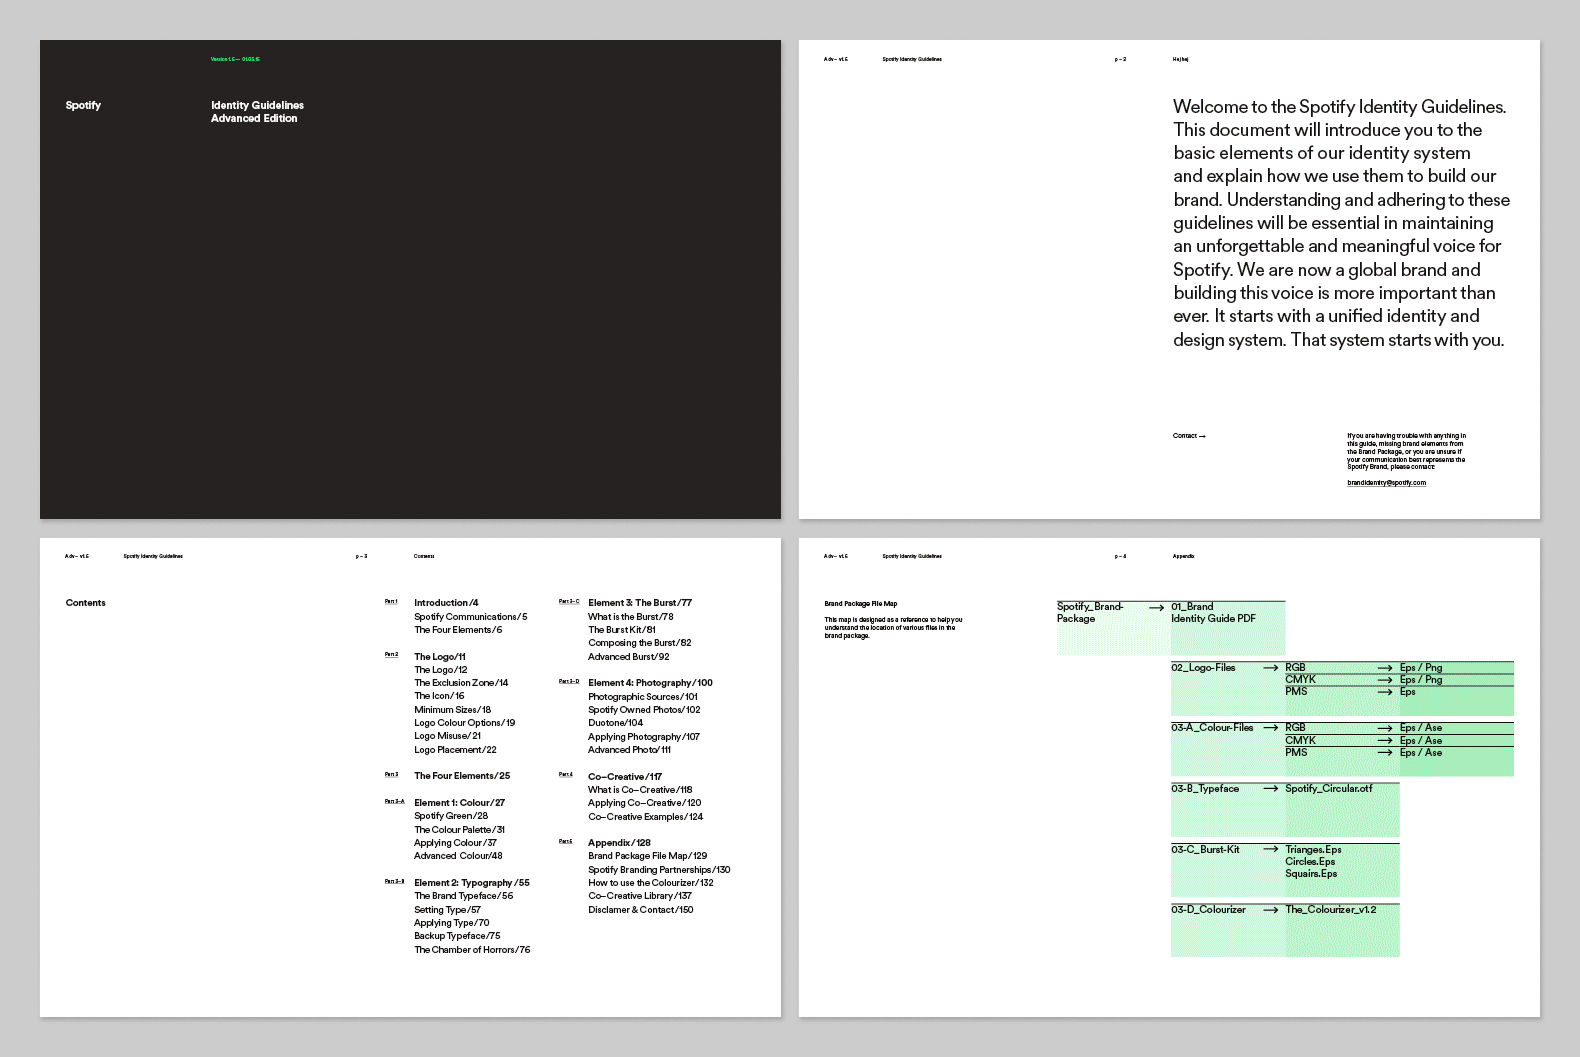Open contents entry 'Applying Co–Creative/120'
Image resolution: width=1580 pixels, height=1057 pixels.
(x=645, y=803)
